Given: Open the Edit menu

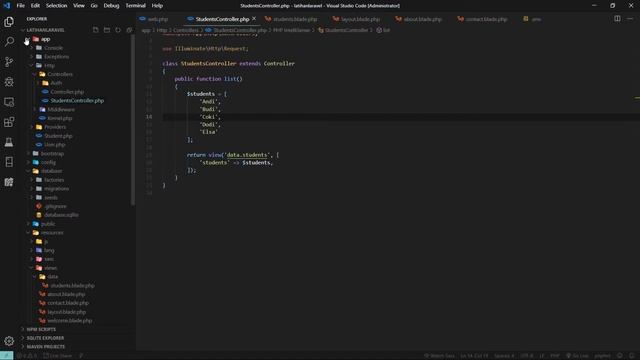Looking at the screenshot, I should point(35,6).
